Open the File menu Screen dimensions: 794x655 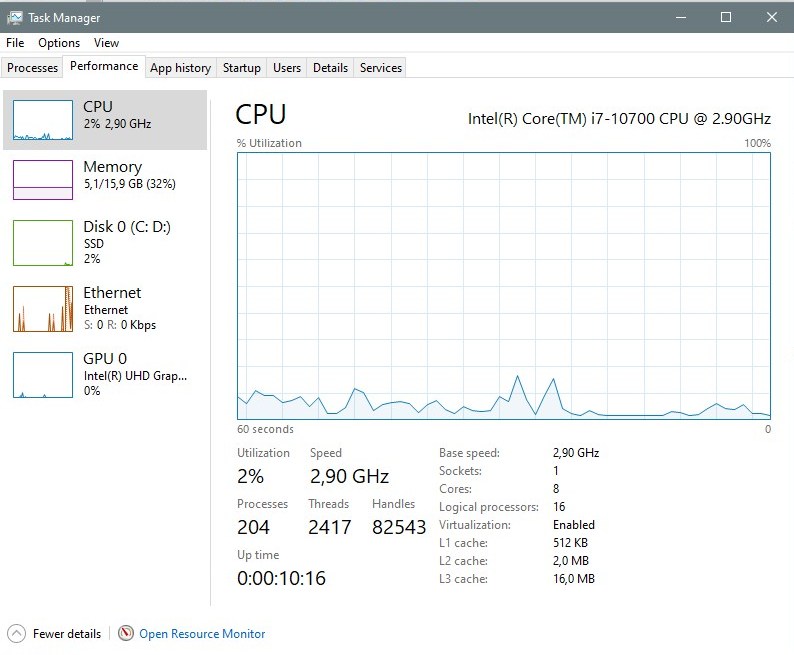(x=15, y=43)
